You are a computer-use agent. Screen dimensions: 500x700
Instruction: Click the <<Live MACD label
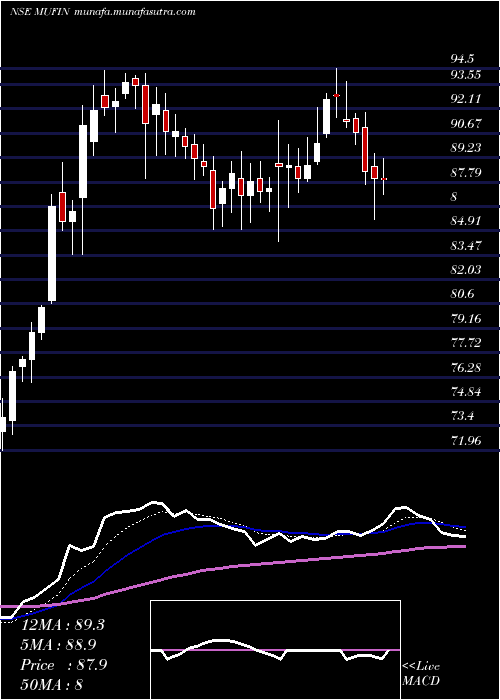point(421,674)
